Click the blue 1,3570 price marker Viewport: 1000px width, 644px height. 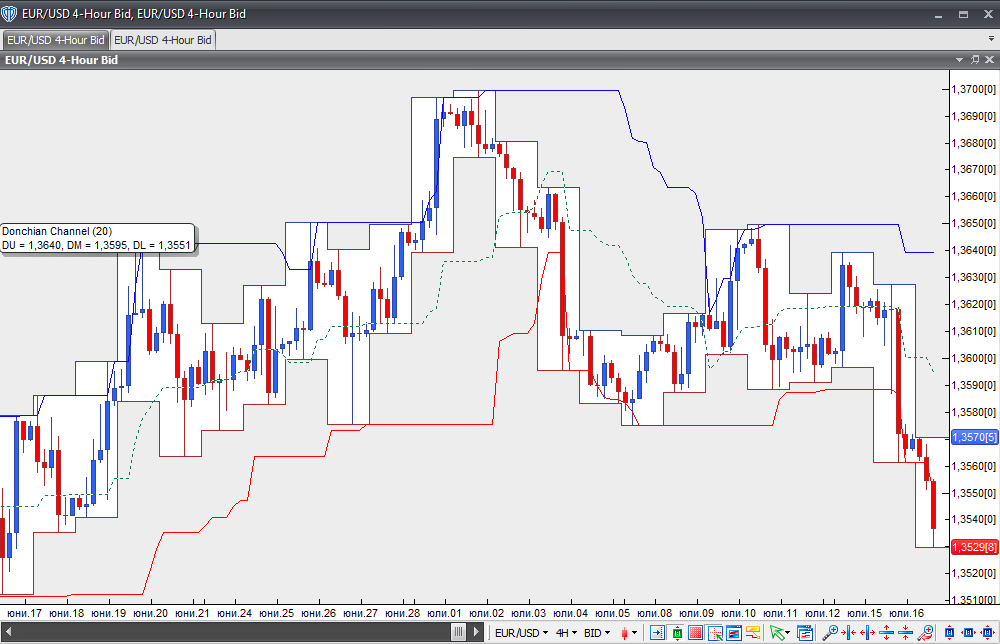click(x=974, y=437)
